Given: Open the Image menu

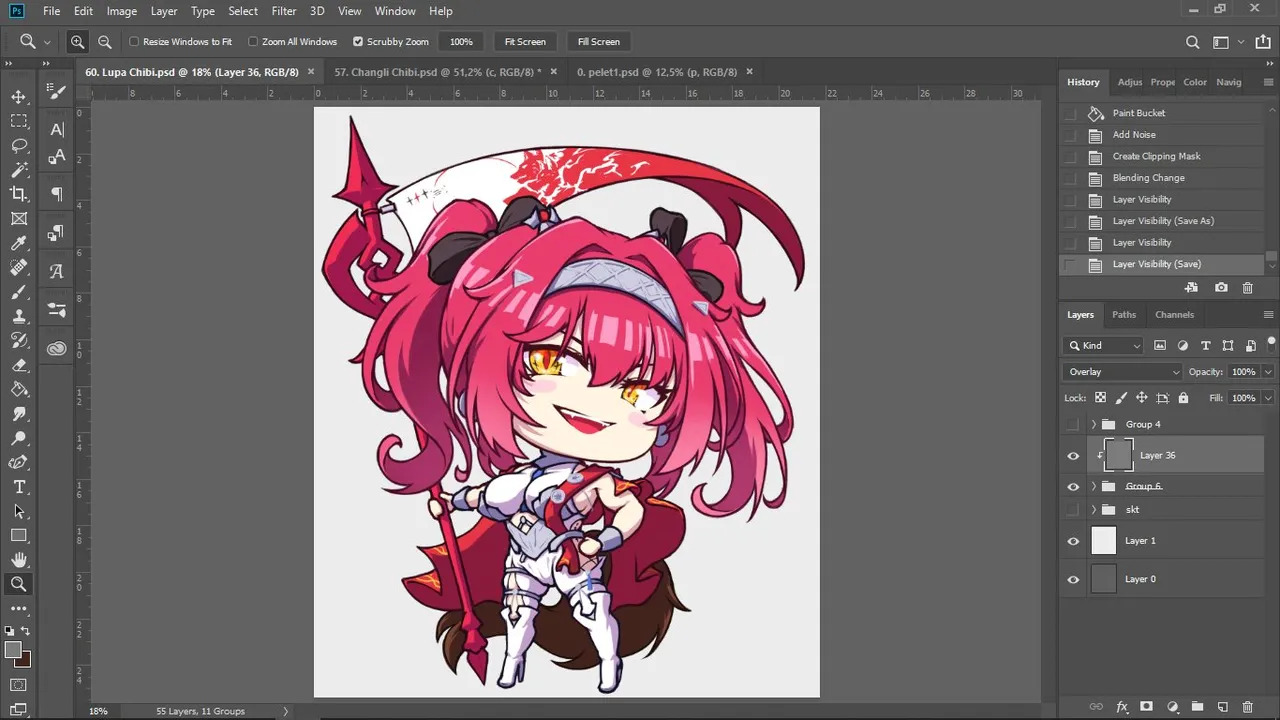Looking at the screenshot, I should 122,11.
